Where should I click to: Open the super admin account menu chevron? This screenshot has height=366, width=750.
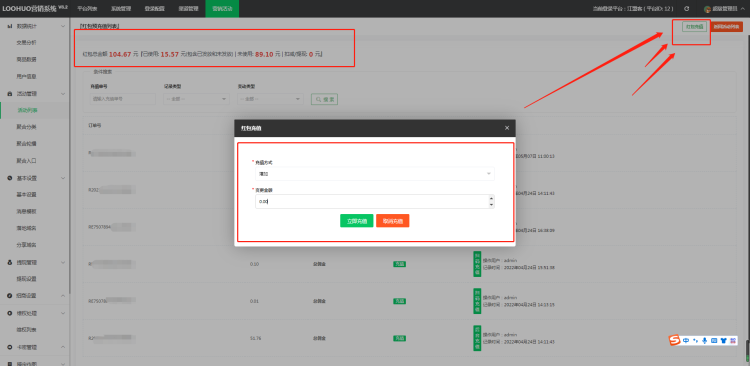742,9
